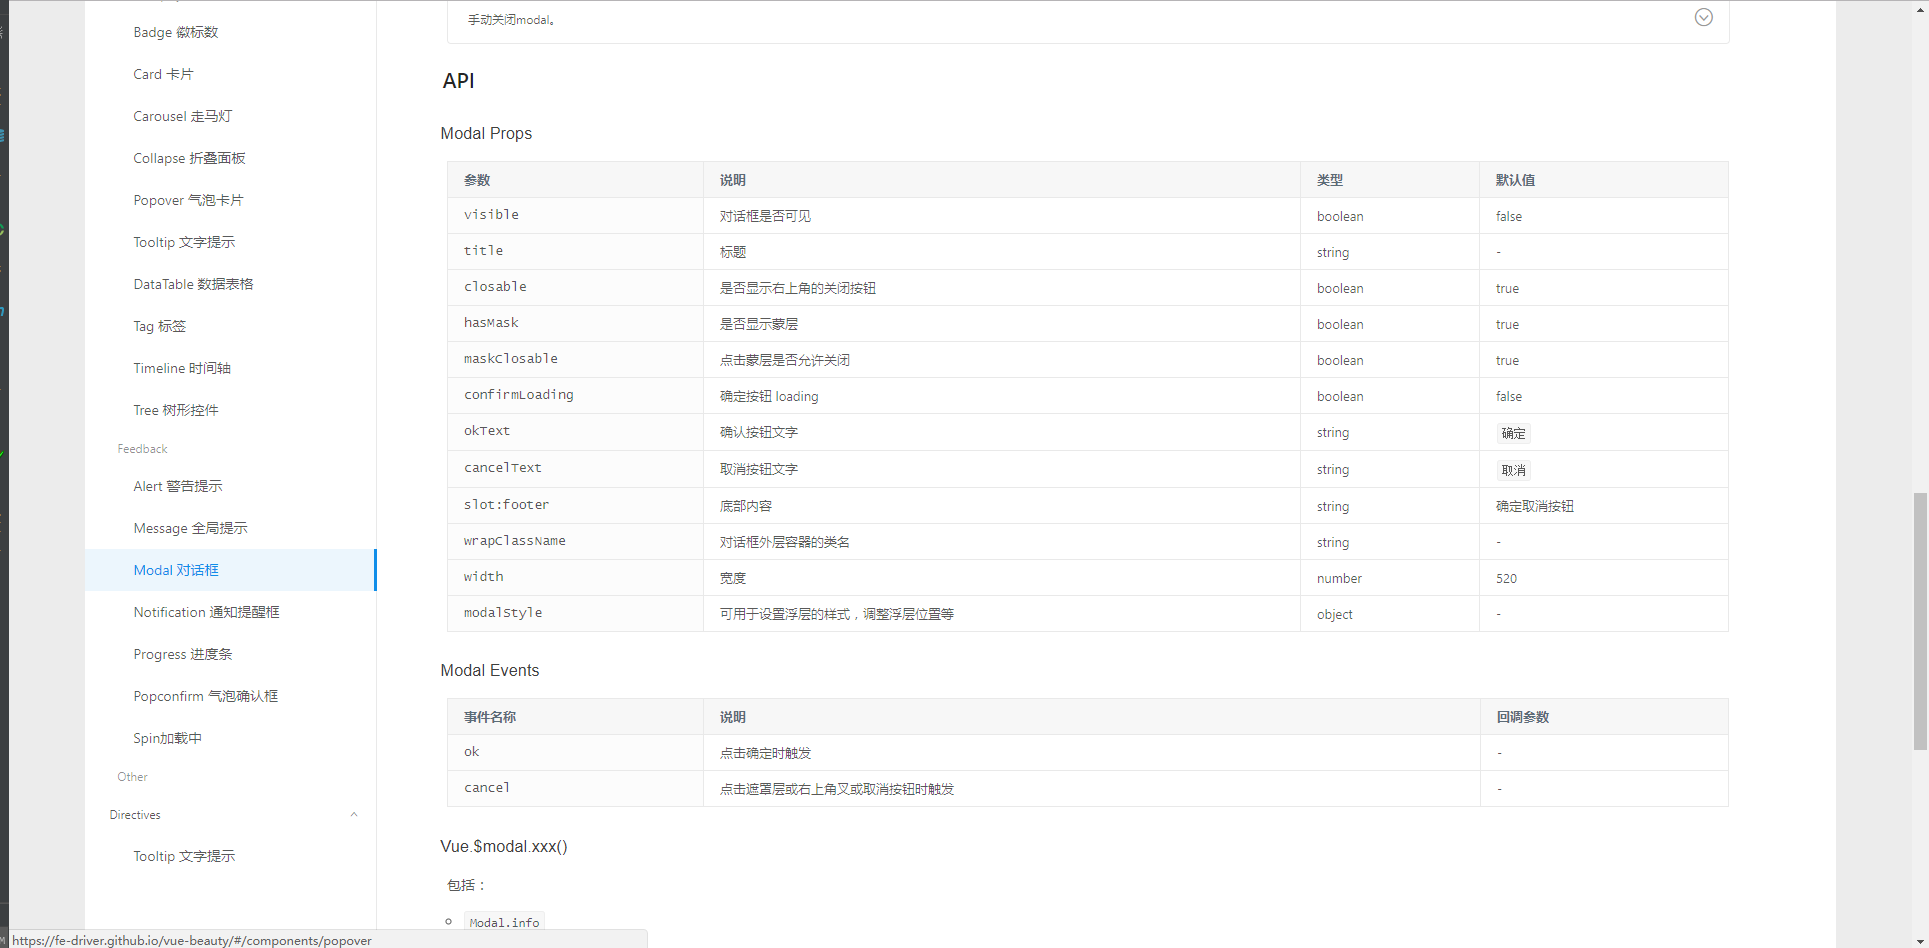Open Tag 标签 page
Viewport: 1929px width, 948px height.
tap(159, 326)
